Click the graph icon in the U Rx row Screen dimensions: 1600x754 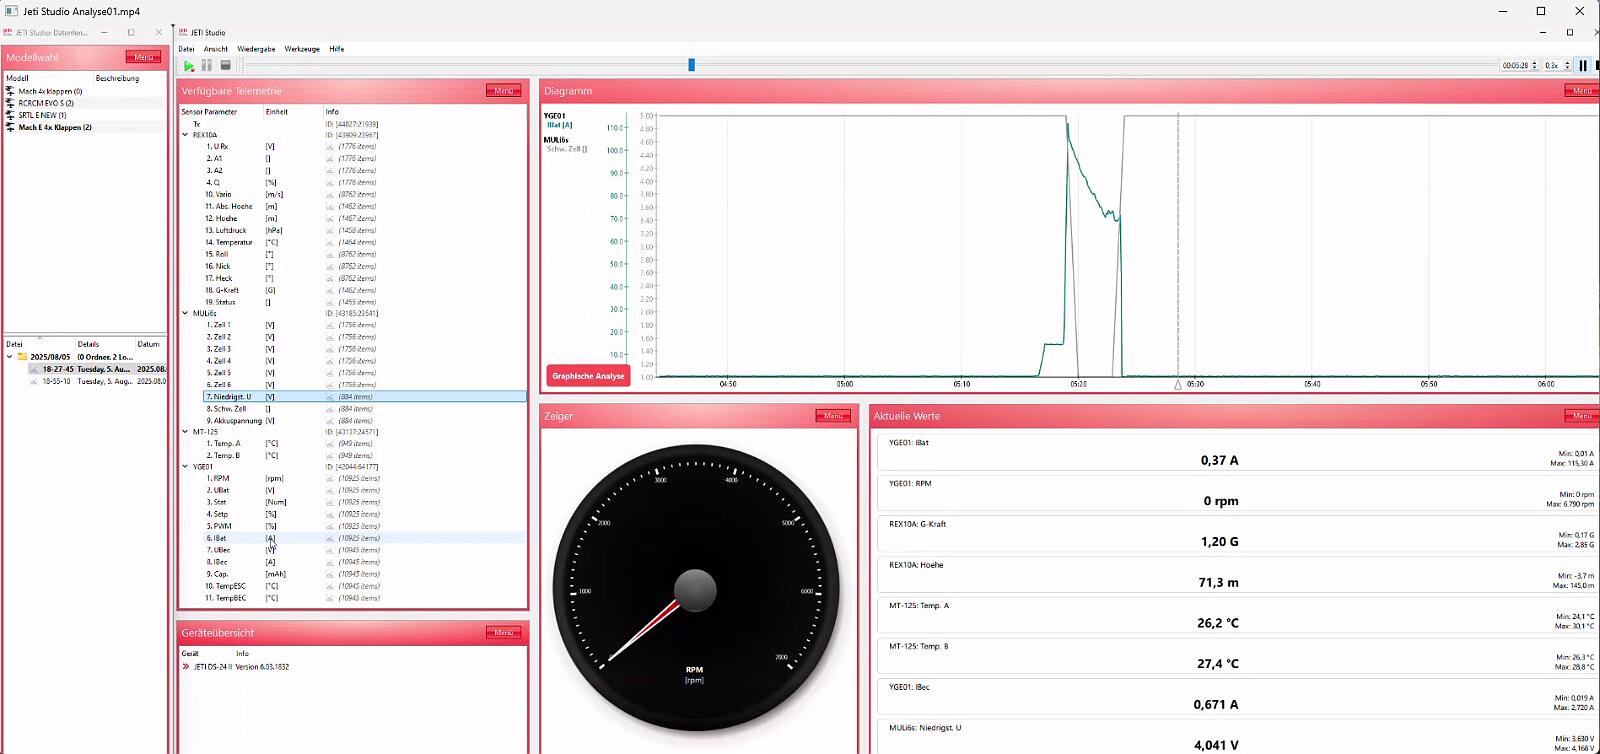coord(330,147)
